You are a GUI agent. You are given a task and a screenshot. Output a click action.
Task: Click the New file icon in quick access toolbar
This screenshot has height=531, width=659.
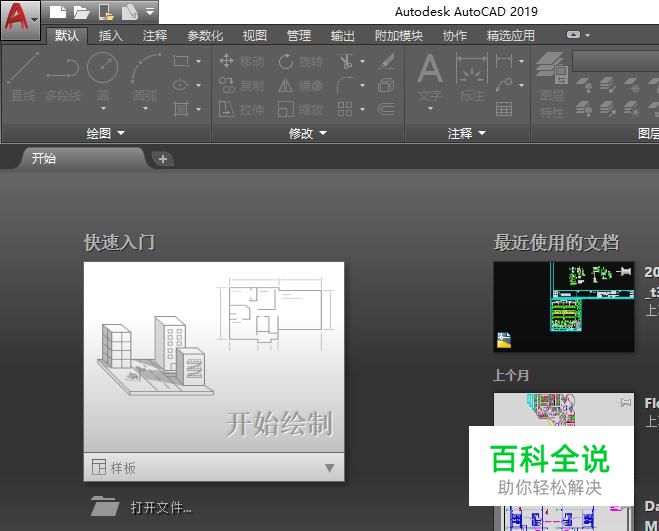(x=58, y=12)
